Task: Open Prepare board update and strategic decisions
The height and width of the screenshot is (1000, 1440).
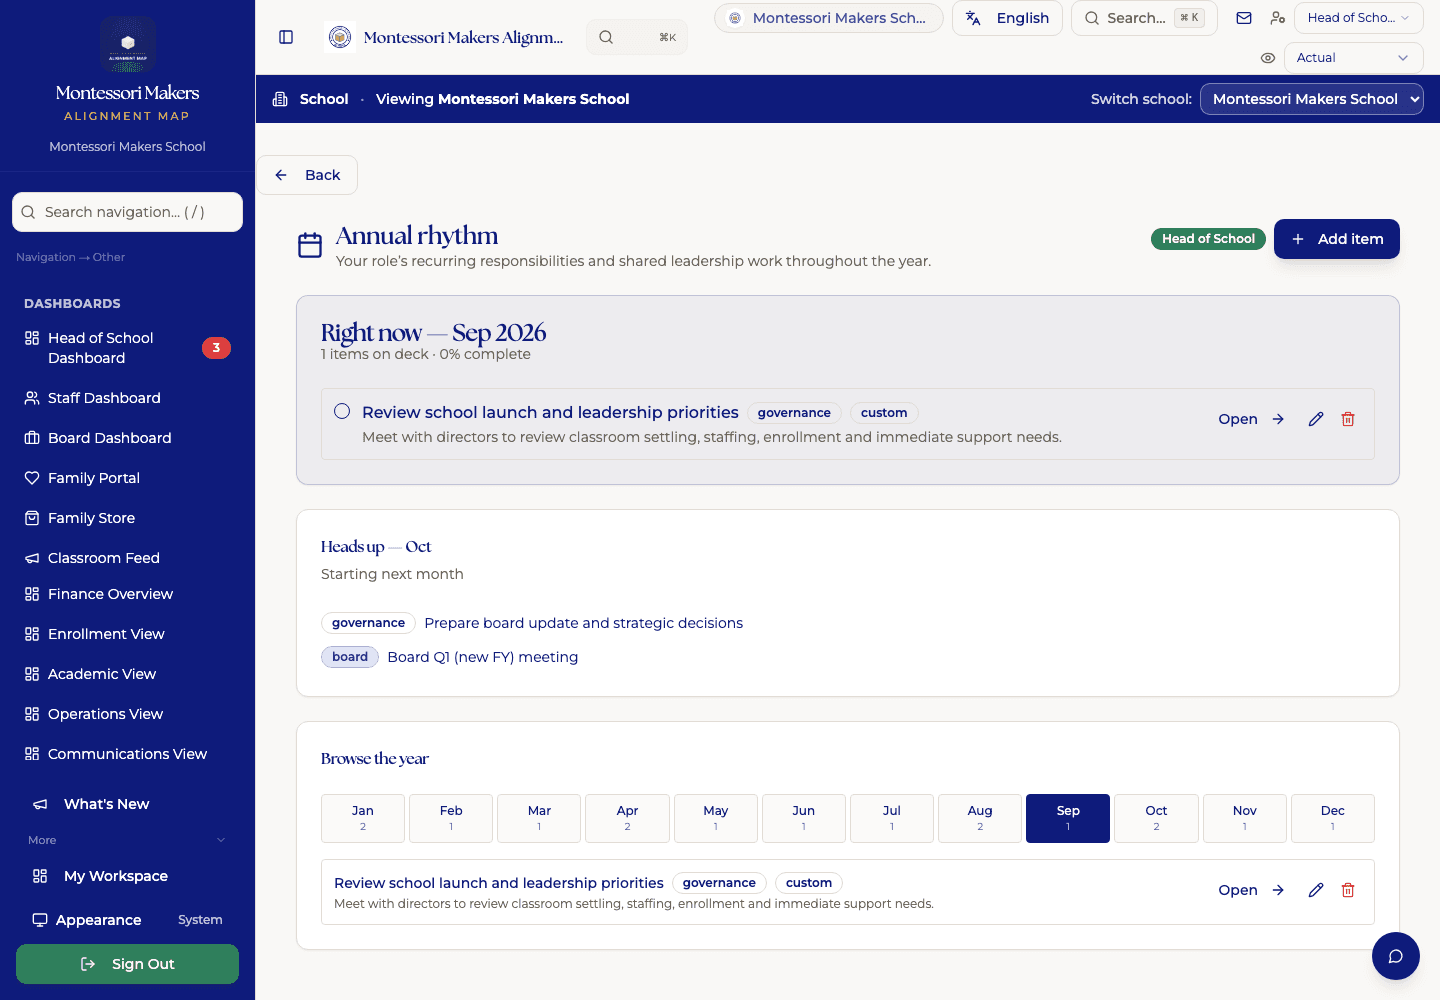Action: point(584,623)
